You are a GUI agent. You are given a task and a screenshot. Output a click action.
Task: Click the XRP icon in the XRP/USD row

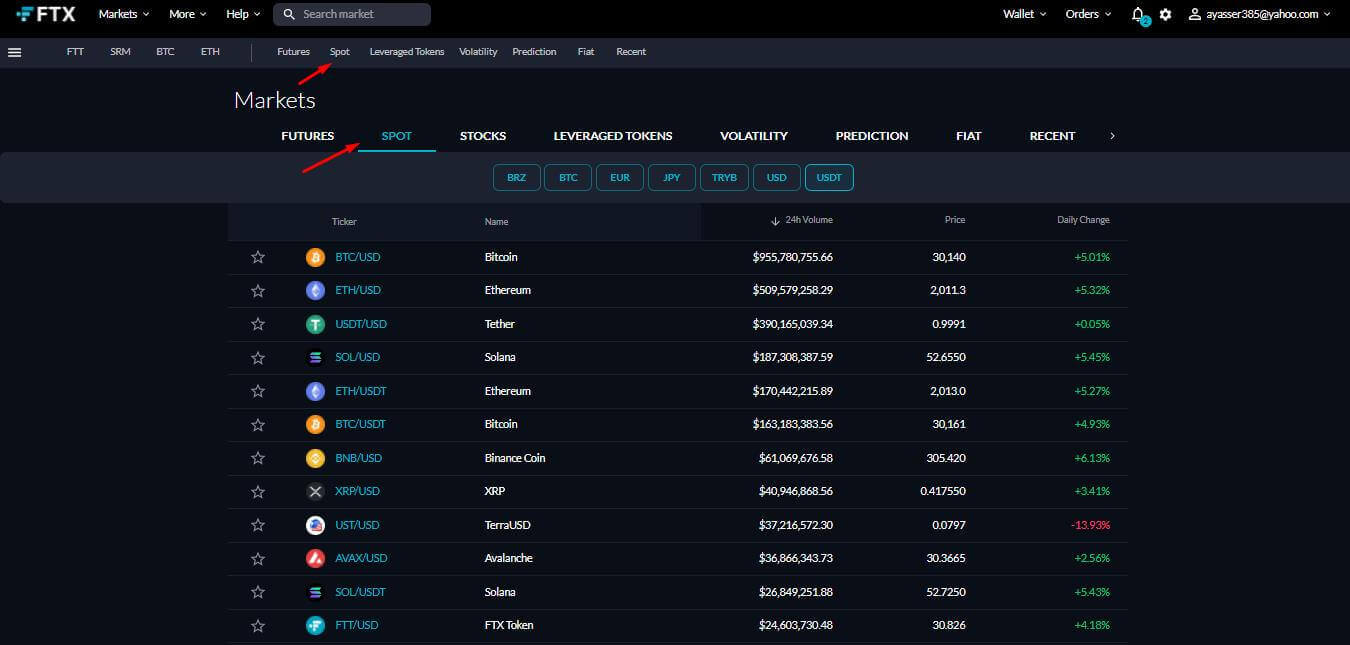pyautogui.click(x=315, y=491)
